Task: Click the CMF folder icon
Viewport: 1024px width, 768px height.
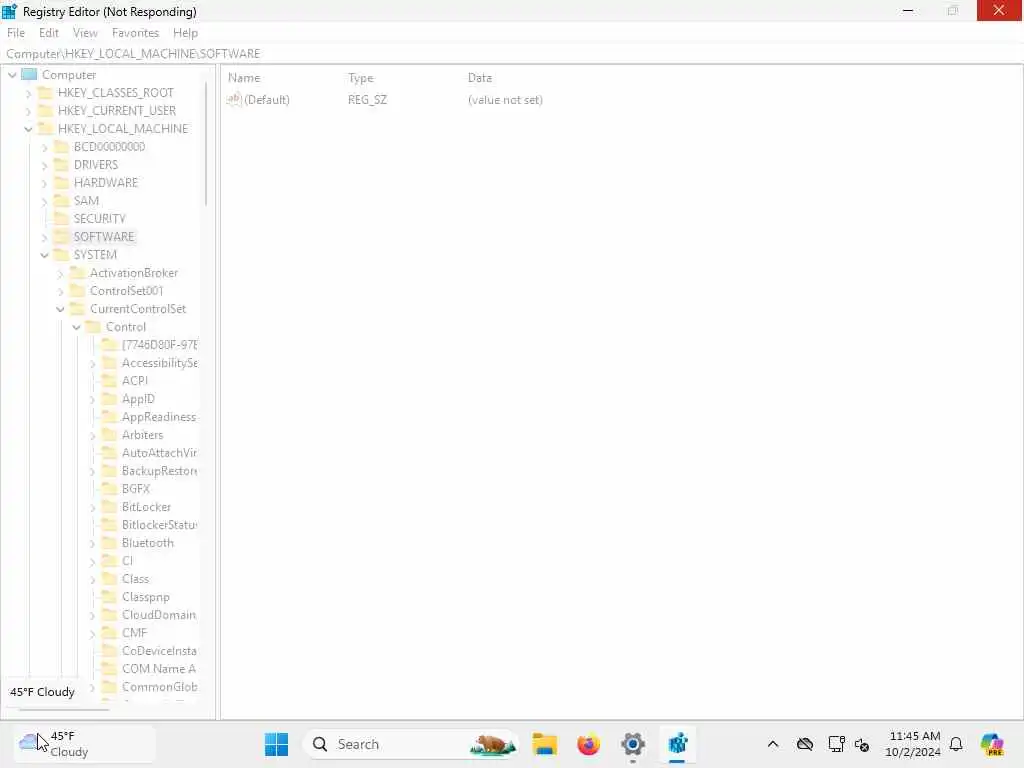Action: tap(110, 633)
